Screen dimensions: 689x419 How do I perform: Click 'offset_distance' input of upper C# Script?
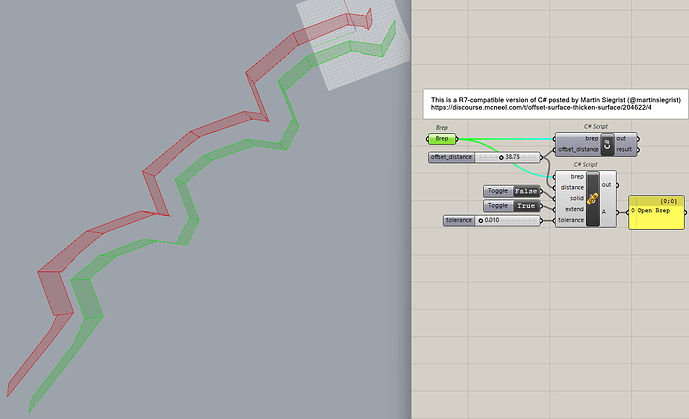click(x=578, y=150)
